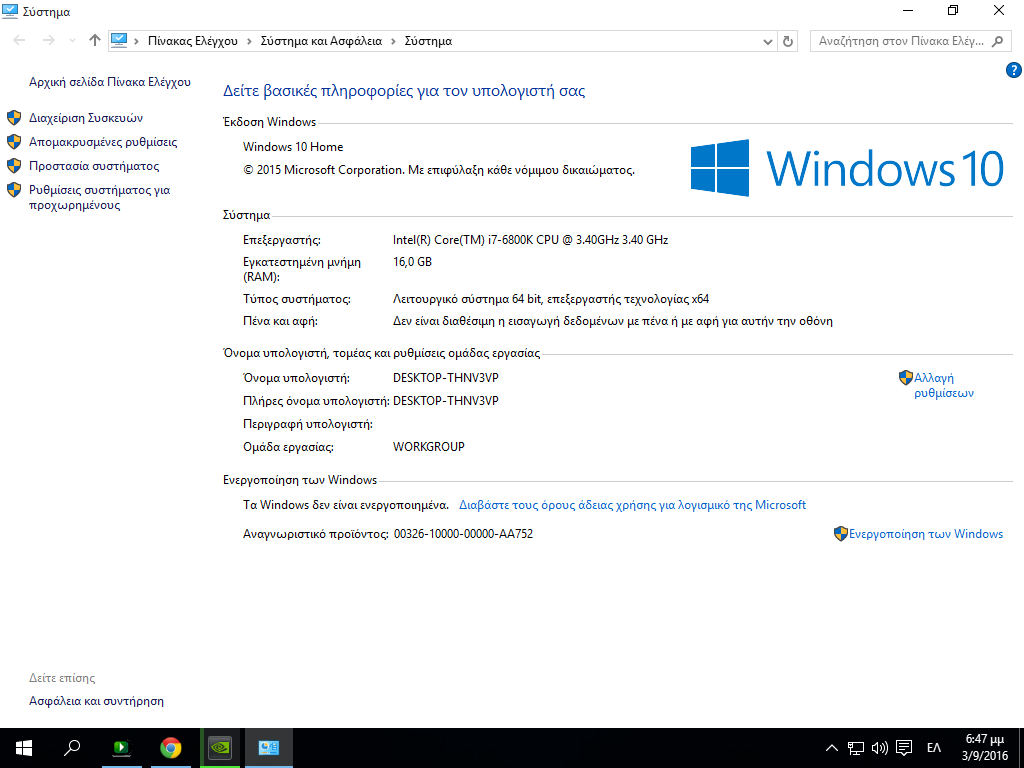Click processor value Intel Core i7-6800K
This screenshot has width=1024, height=768.
(530, 240)
